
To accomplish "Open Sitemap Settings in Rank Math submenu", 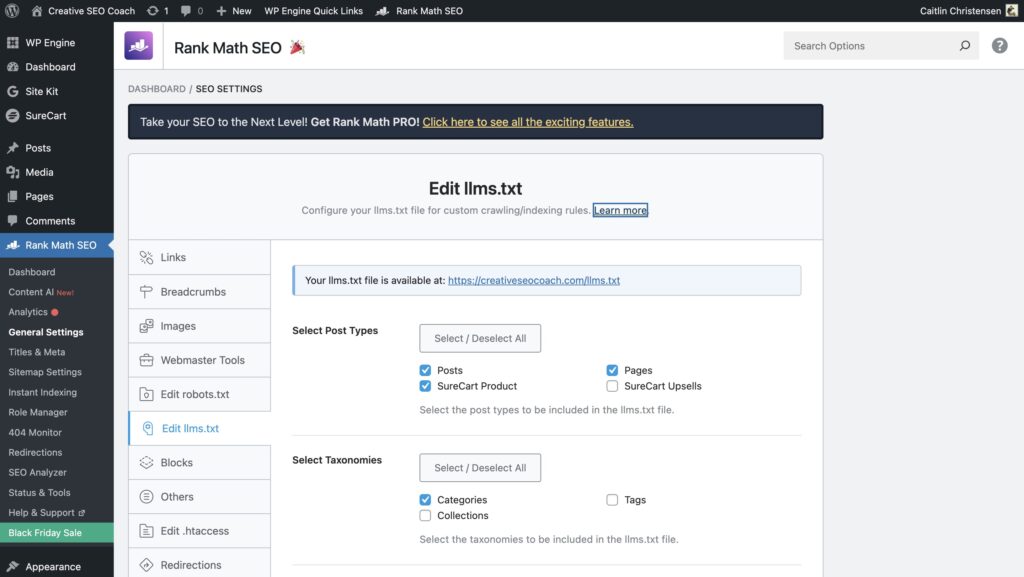I will tap(45, 372).
